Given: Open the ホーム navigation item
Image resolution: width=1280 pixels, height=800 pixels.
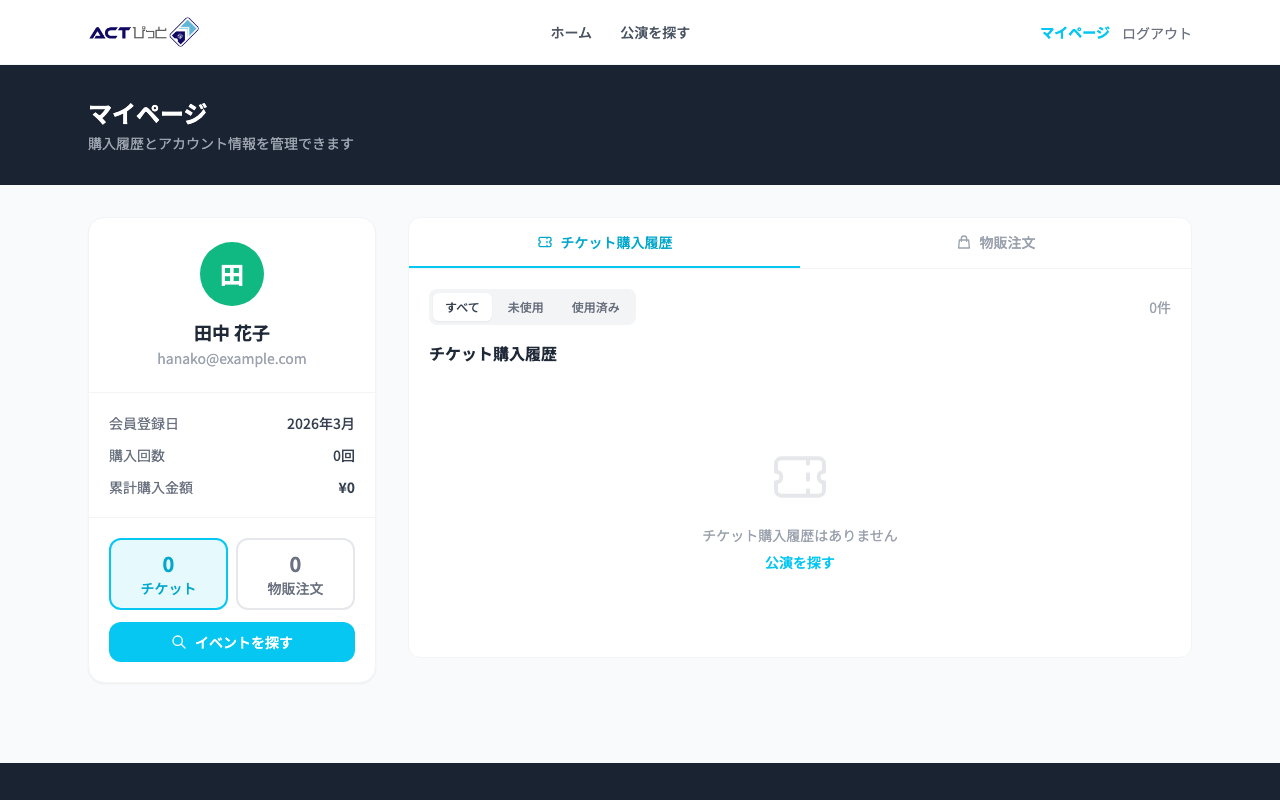Looking at the screenshot, I should coord(570,32).
